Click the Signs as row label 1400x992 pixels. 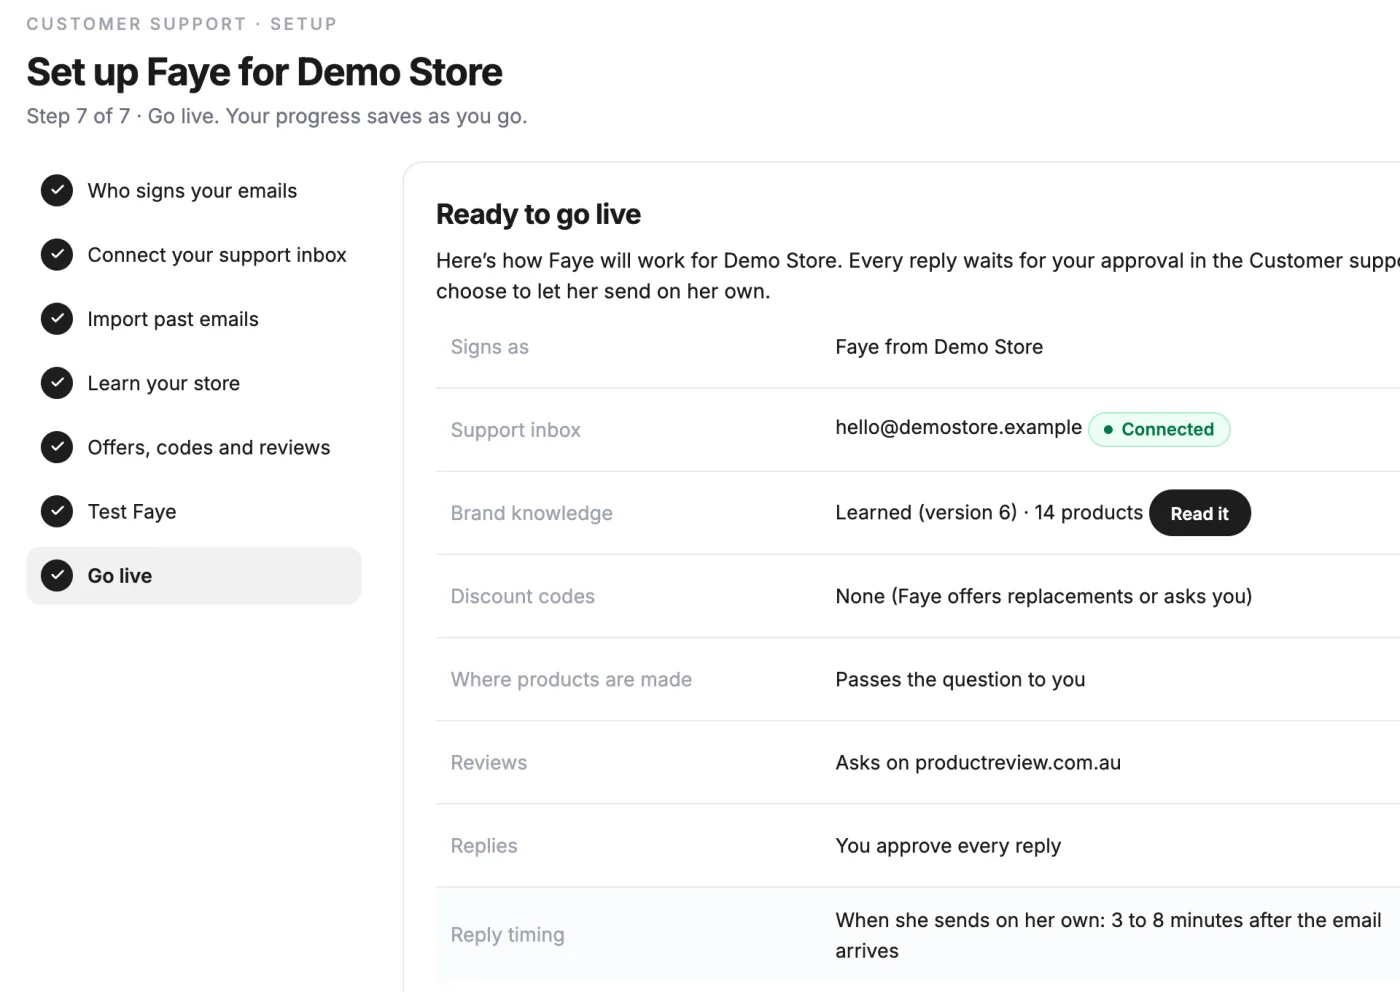[x=489, y=347]
